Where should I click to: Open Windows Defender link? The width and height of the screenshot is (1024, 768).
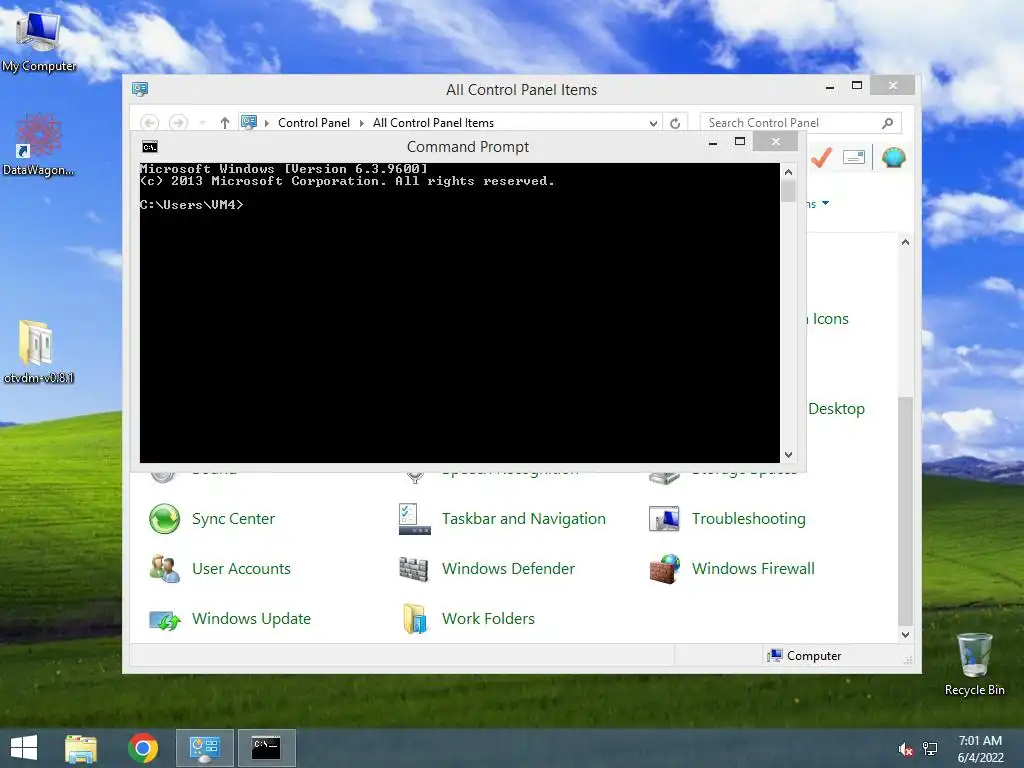click(508, 569)
